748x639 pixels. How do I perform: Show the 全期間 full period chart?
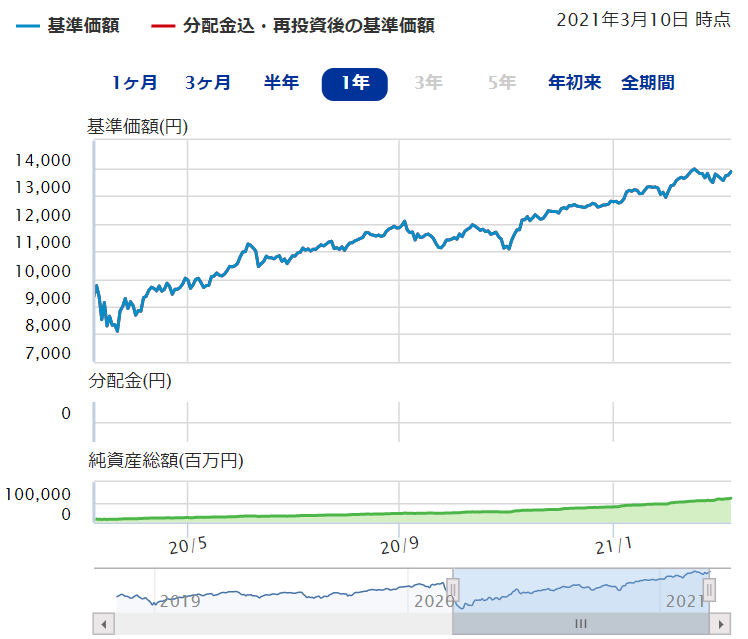pos(647,83)
